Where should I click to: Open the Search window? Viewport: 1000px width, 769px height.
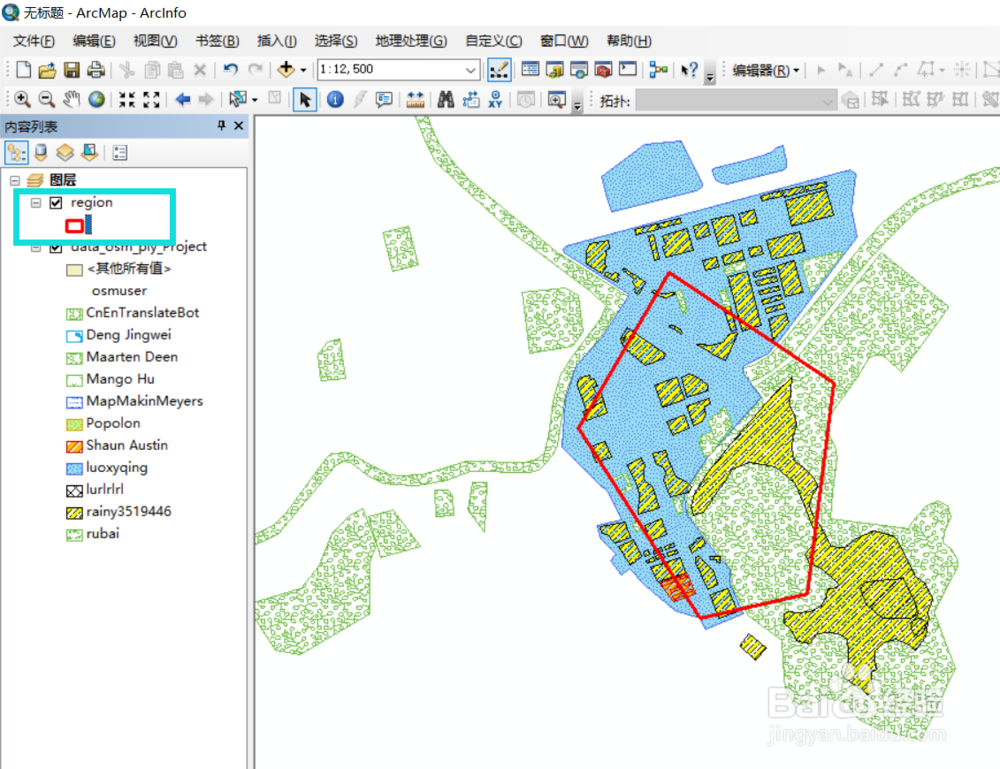point(579,70)
